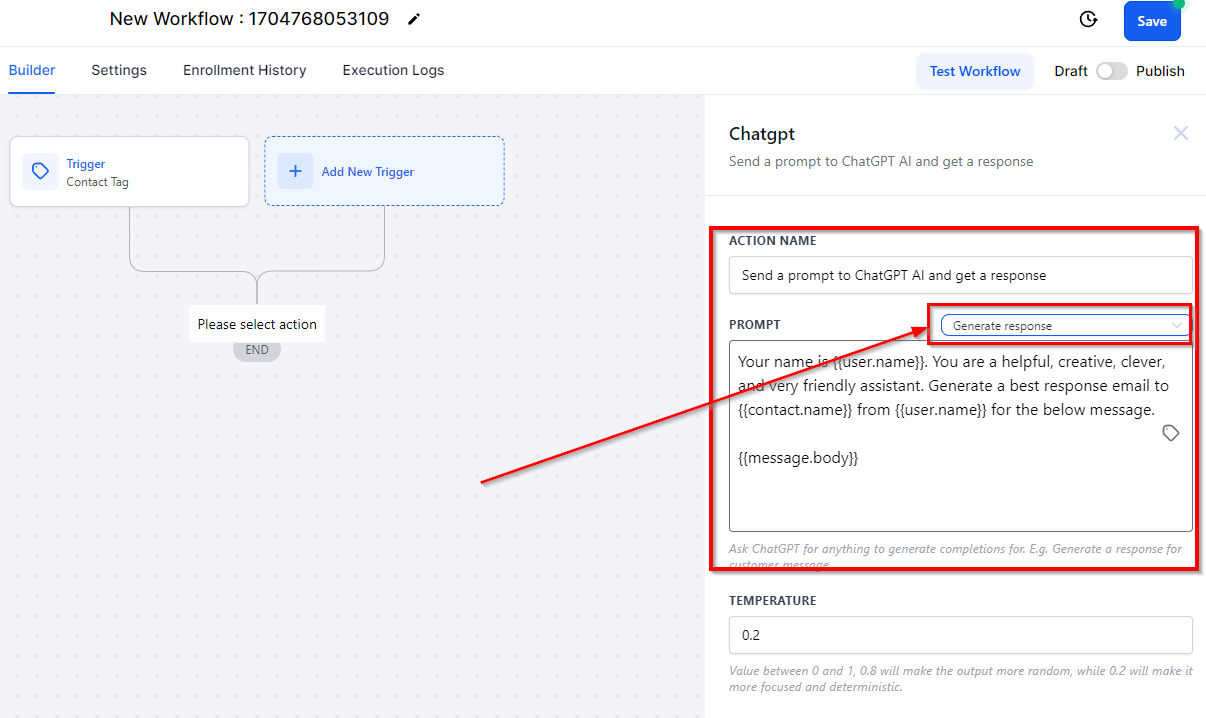Open the Enrollment History tab
The width and height of the screenshot is (1206, 718).
click(x=245, y=70)
